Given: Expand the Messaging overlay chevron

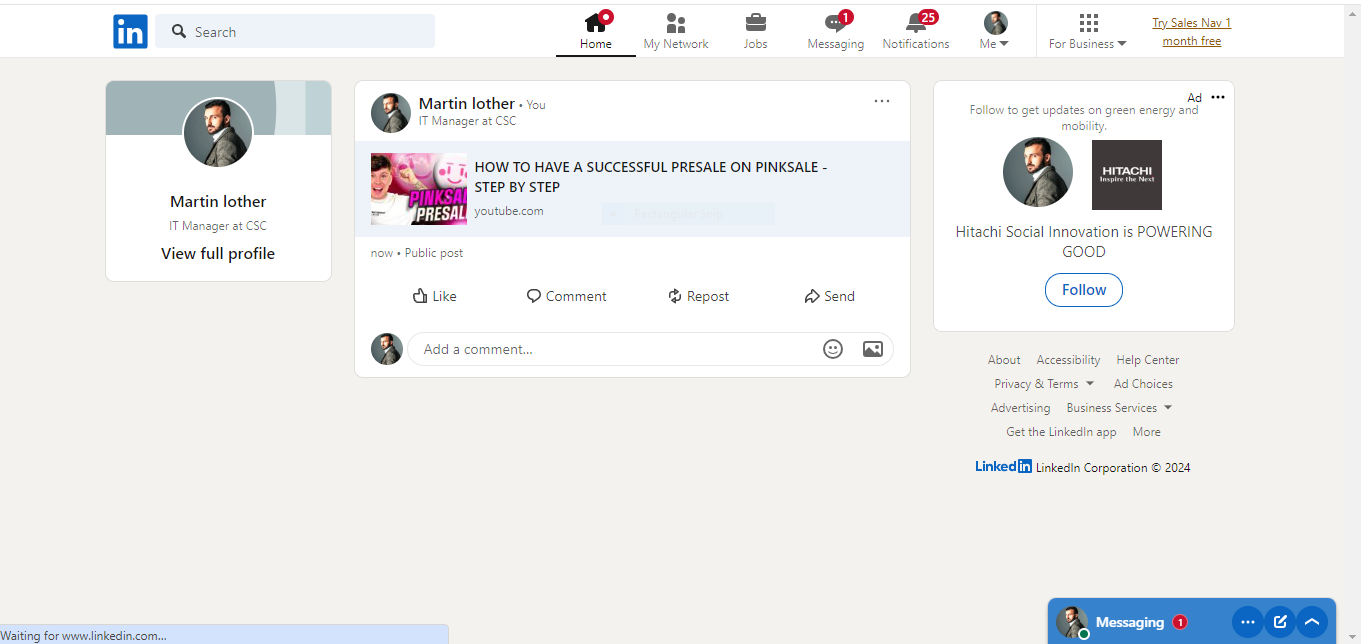Looking at the screenshot, I should click(1312, 622).
